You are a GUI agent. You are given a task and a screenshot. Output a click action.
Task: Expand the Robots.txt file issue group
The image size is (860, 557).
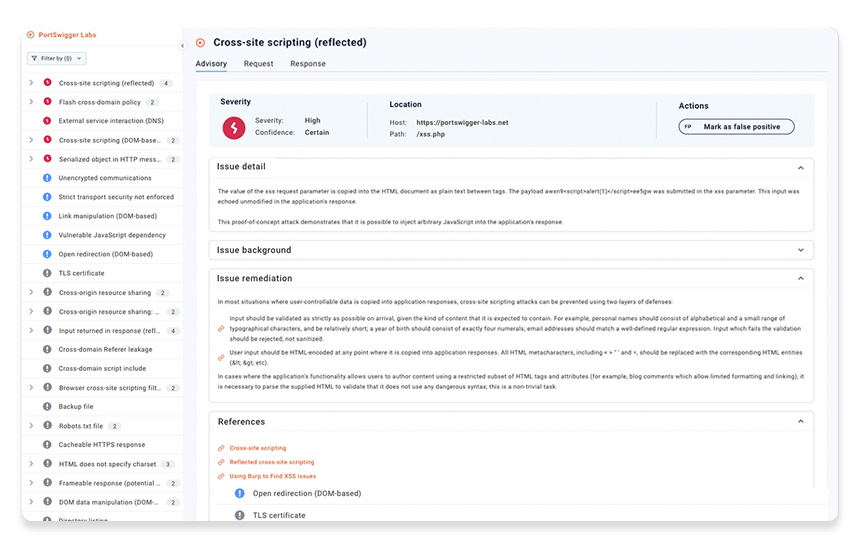coord(31,425)
